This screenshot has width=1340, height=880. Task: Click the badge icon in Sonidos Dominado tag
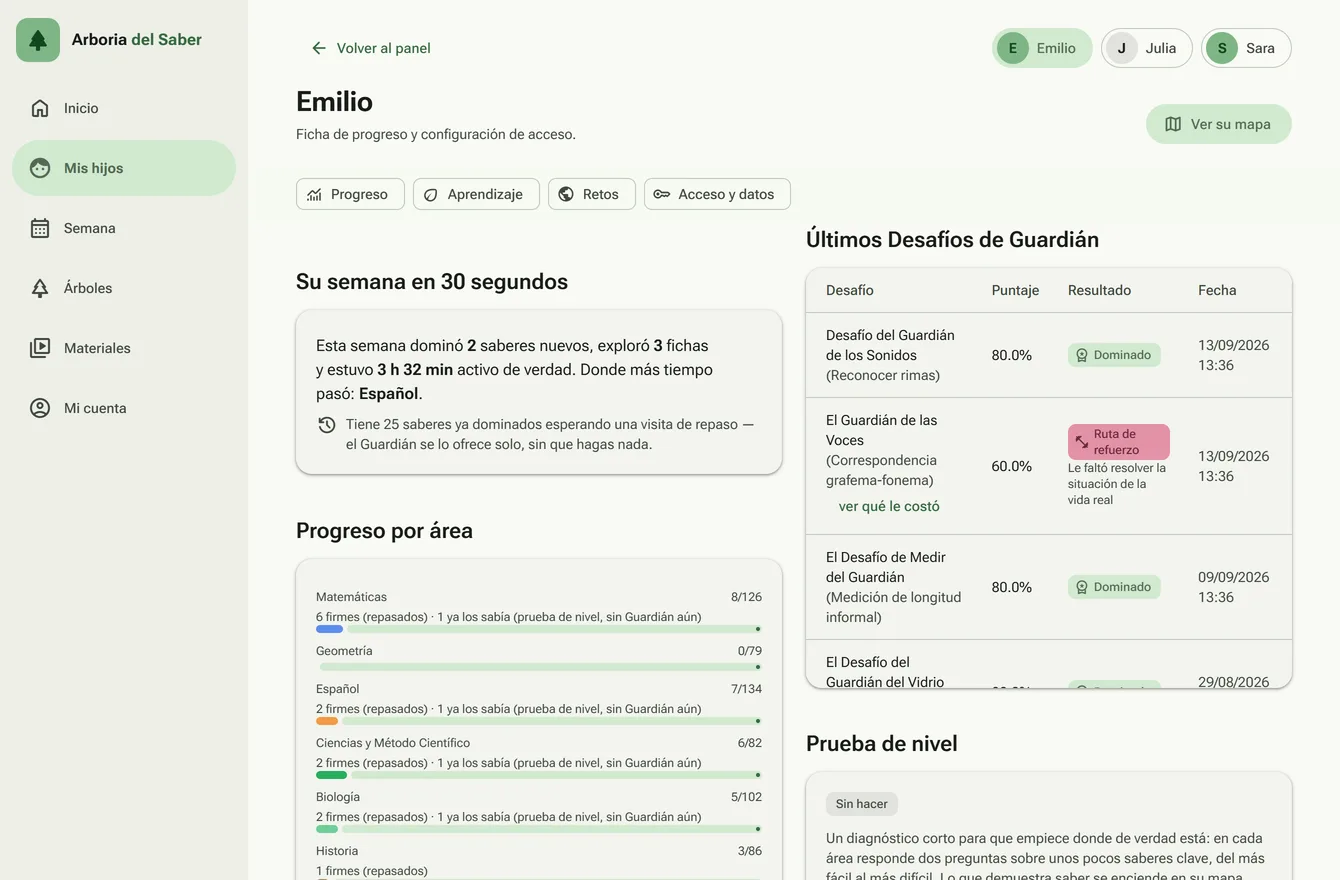pos(1081,355)
